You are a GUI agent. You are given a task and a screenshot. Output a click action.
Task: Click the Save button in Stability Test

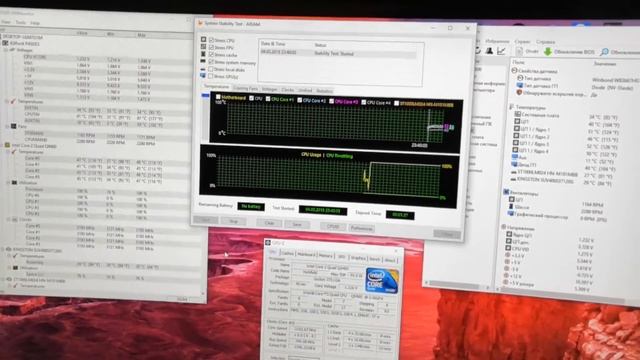point(297,224)
